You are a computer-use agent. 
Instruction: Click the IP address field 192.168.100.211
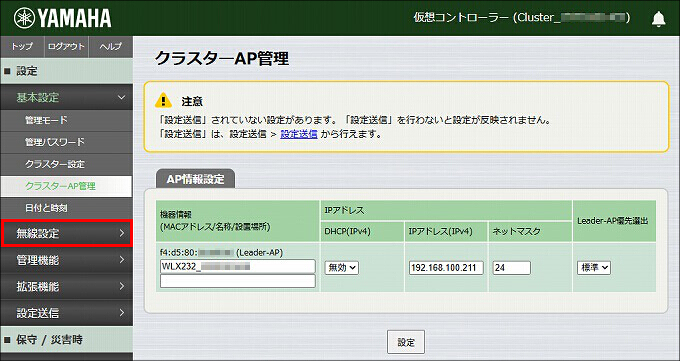click(x=446, y=268)
